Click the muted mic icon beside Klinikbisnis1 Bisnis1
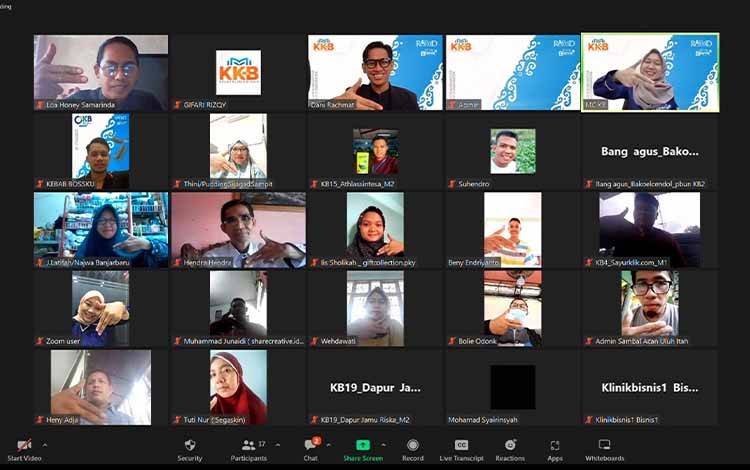The image size is (750, 470). [589, 420]
